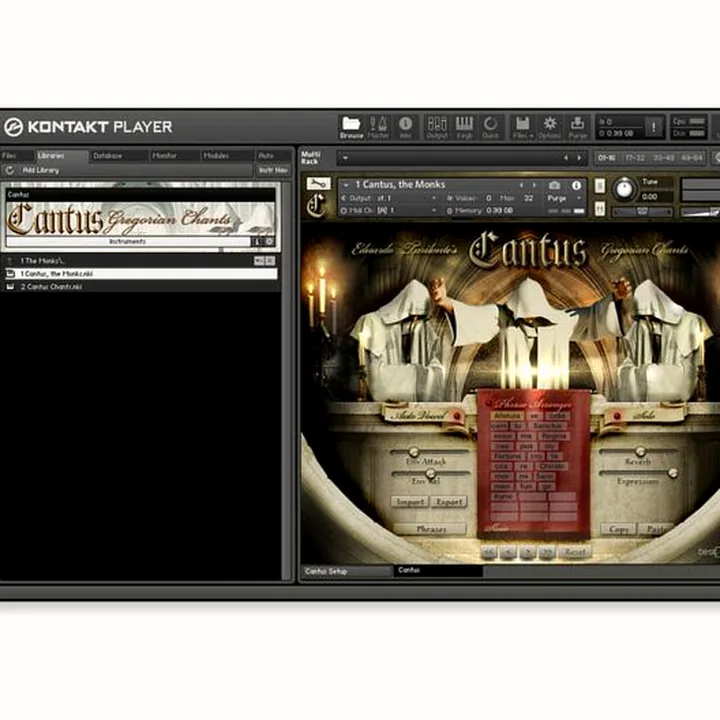Show the Keyb on-screen keyboard

tap(464, 127)
